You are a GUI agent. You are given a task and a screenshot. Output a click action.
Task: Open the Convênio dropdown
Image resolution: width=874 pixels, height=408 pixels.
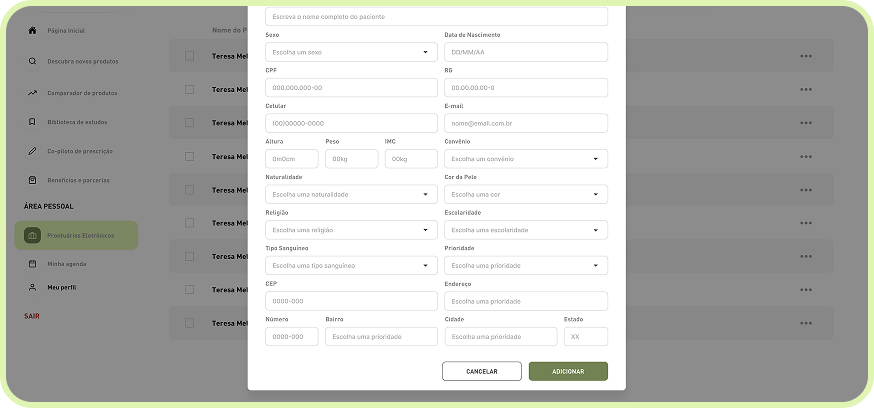coord(525,159)
